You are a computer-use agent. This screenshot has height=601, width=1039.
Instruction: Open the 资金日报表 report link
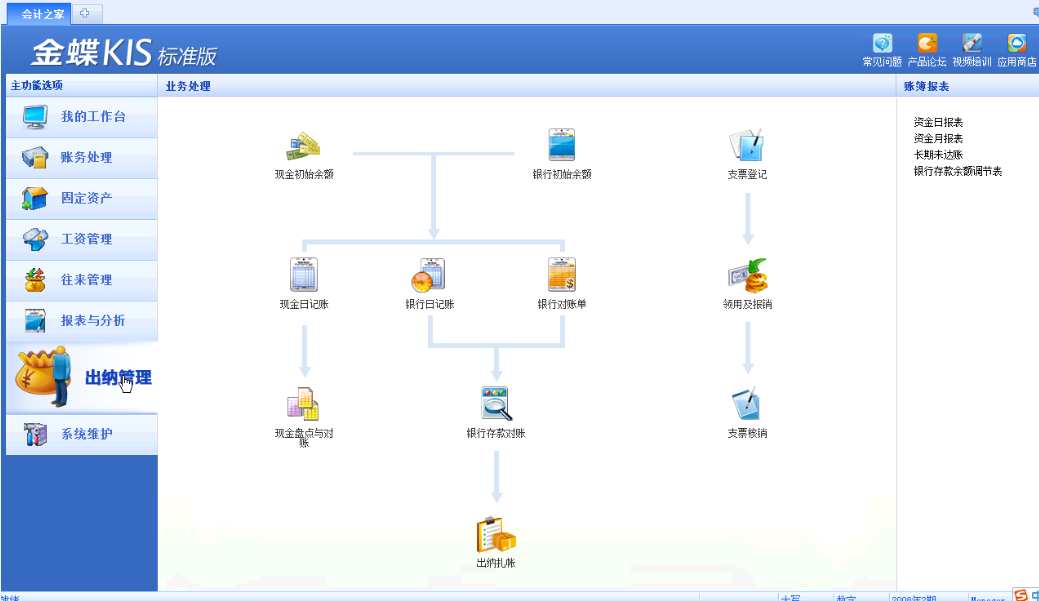tap(938, 123)
